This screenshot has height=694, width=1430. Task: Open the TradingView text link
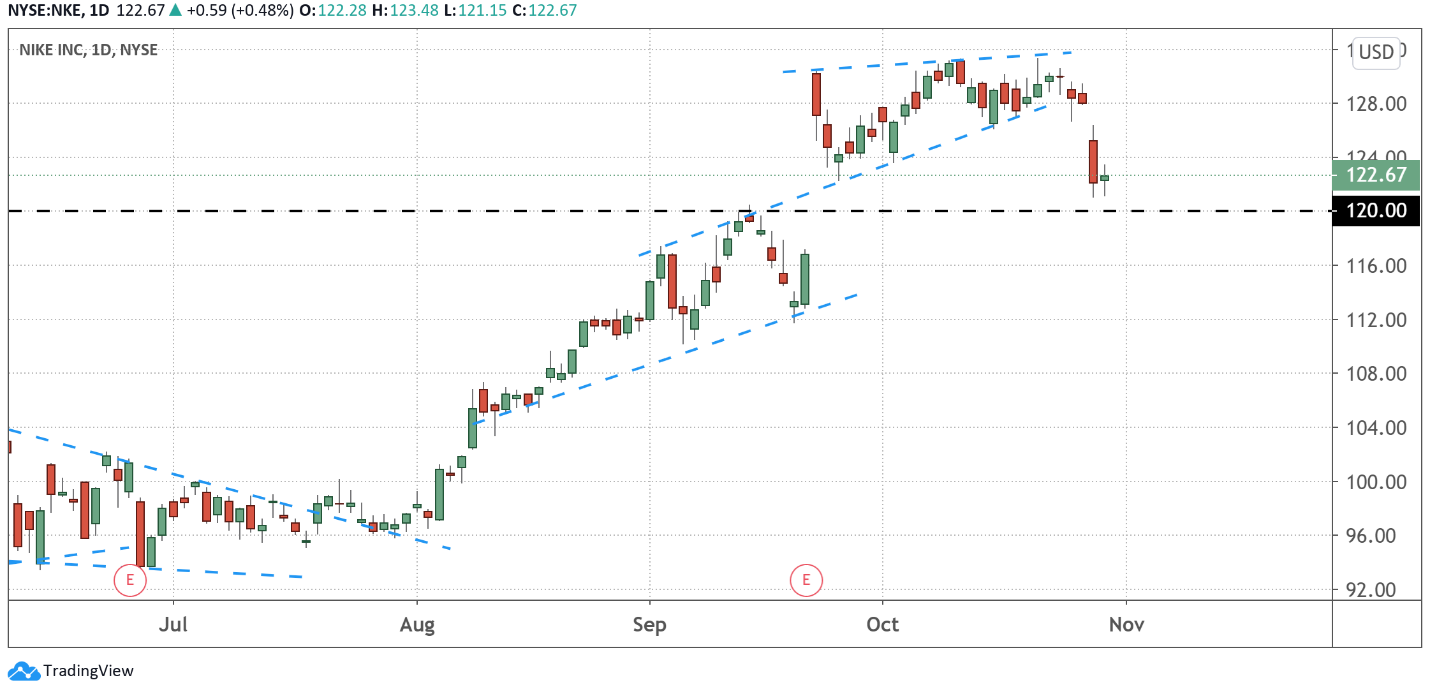88,671
